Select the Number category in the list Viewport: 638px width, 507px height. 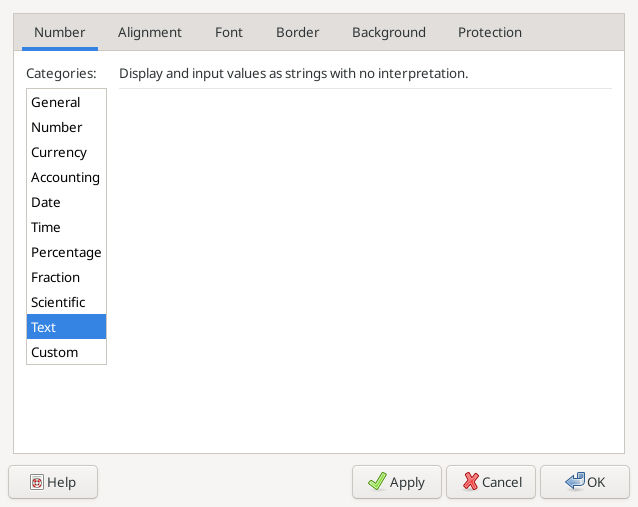click(66, 127)
